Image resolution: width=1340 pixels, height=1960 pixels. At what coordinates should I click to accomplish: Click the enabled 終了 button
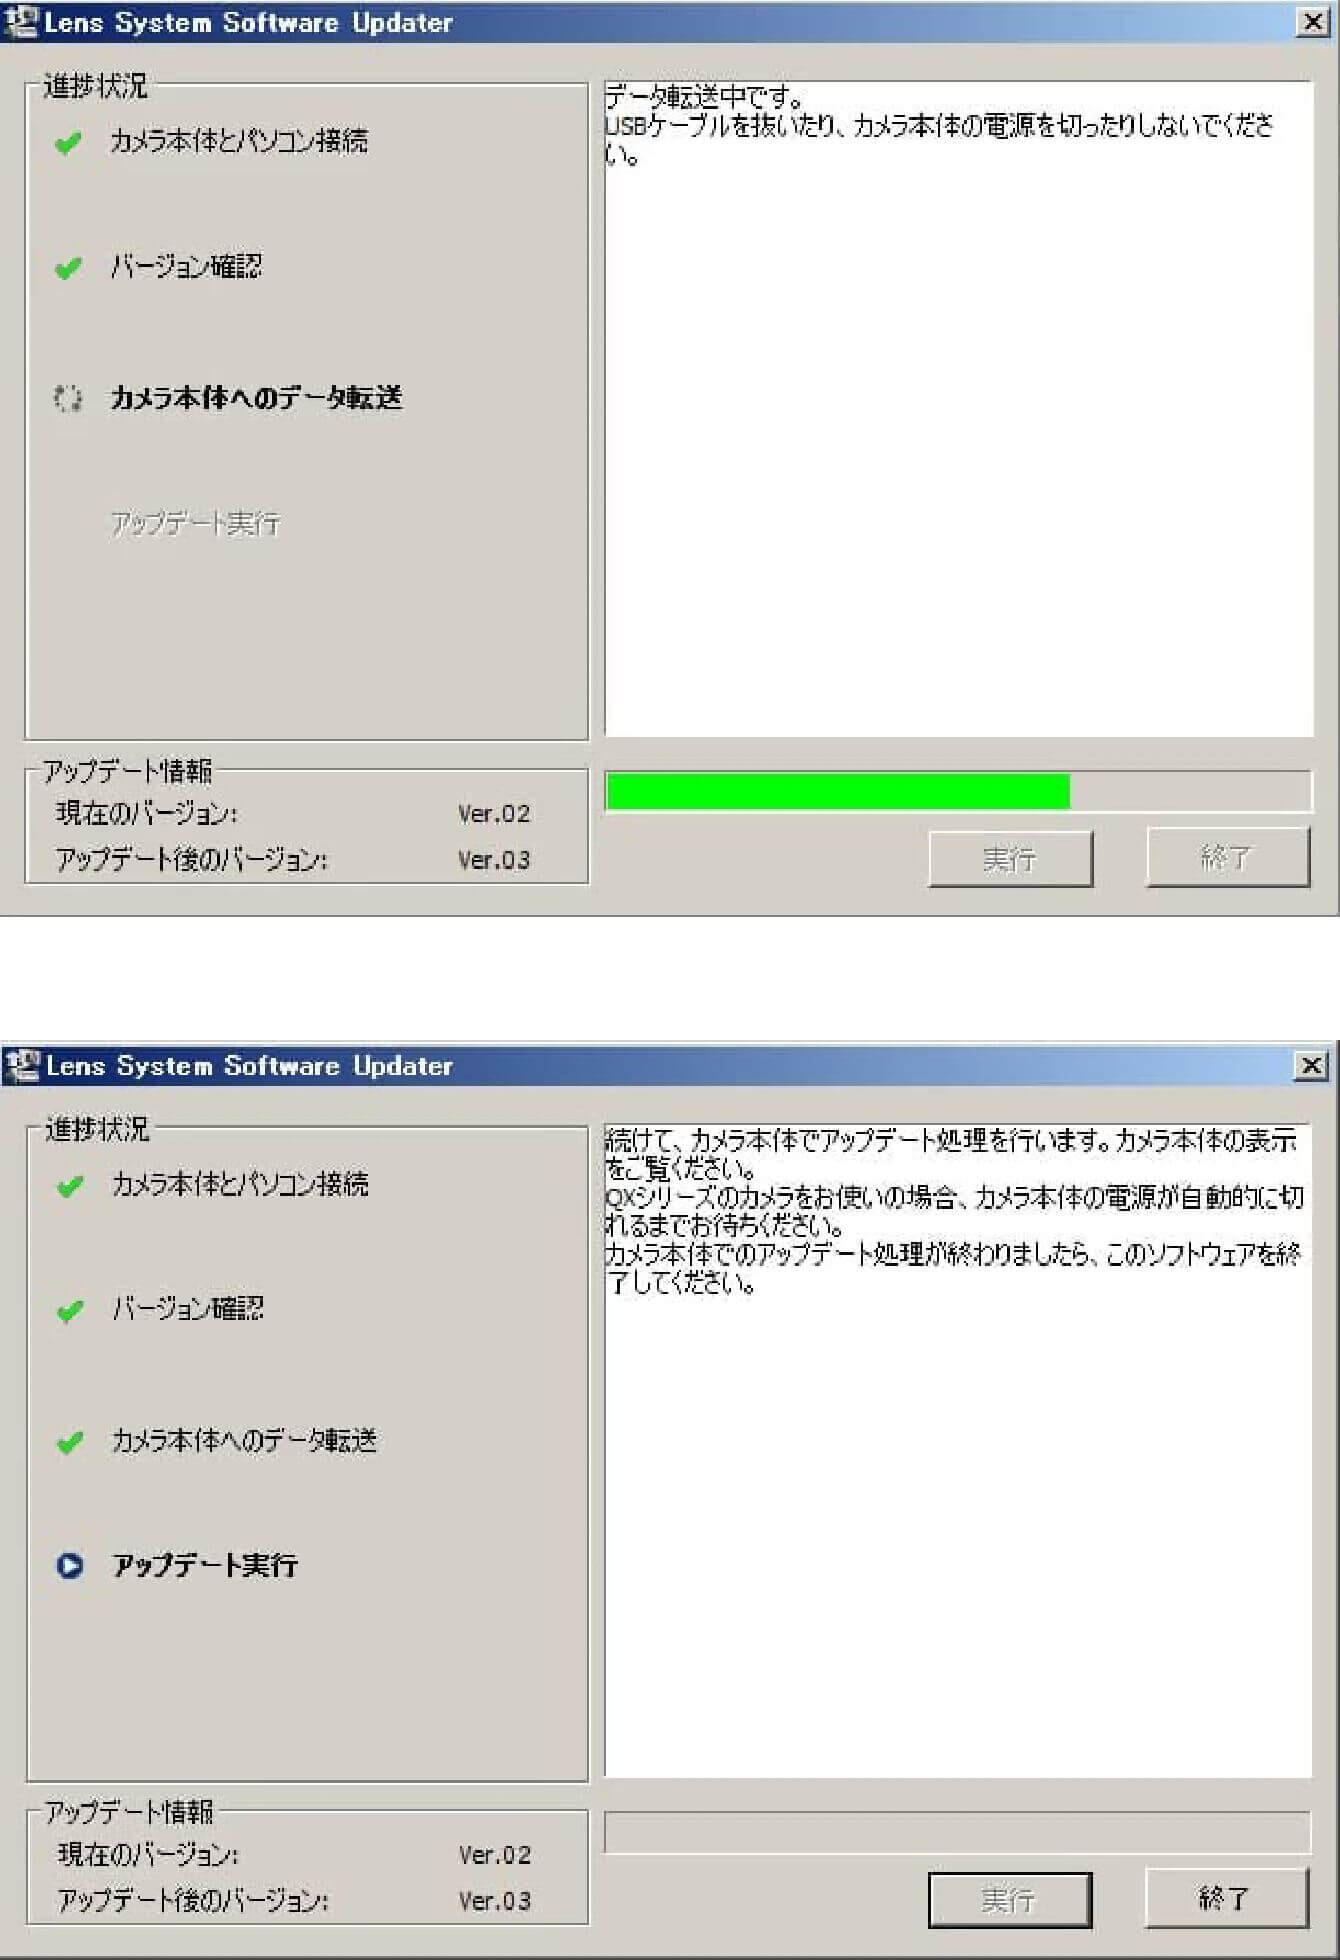tap(1227, 1897)
